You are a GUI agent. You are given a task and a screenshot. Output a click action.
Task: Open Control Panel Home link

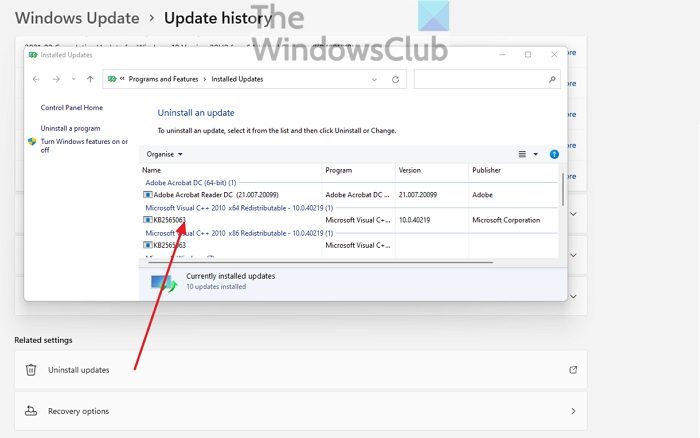[71, 108]
